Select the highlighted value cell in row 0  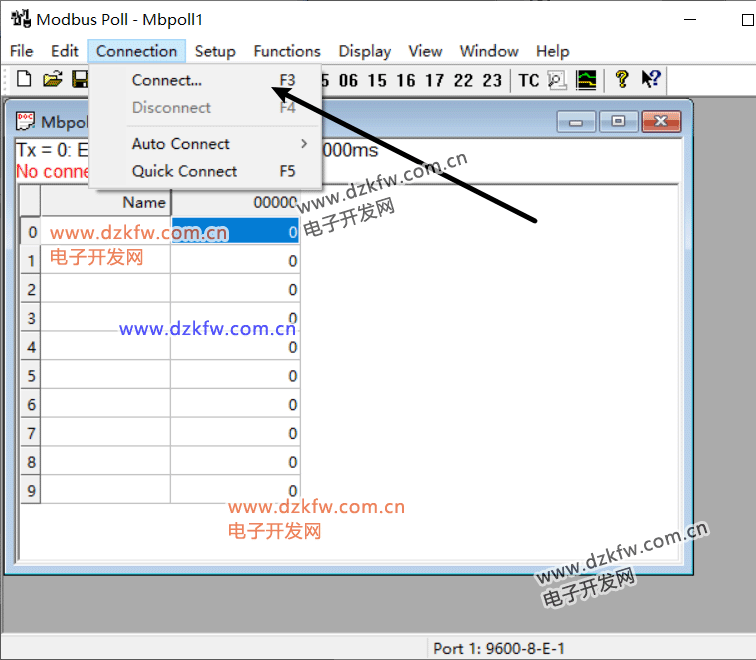tap(235, 232)
